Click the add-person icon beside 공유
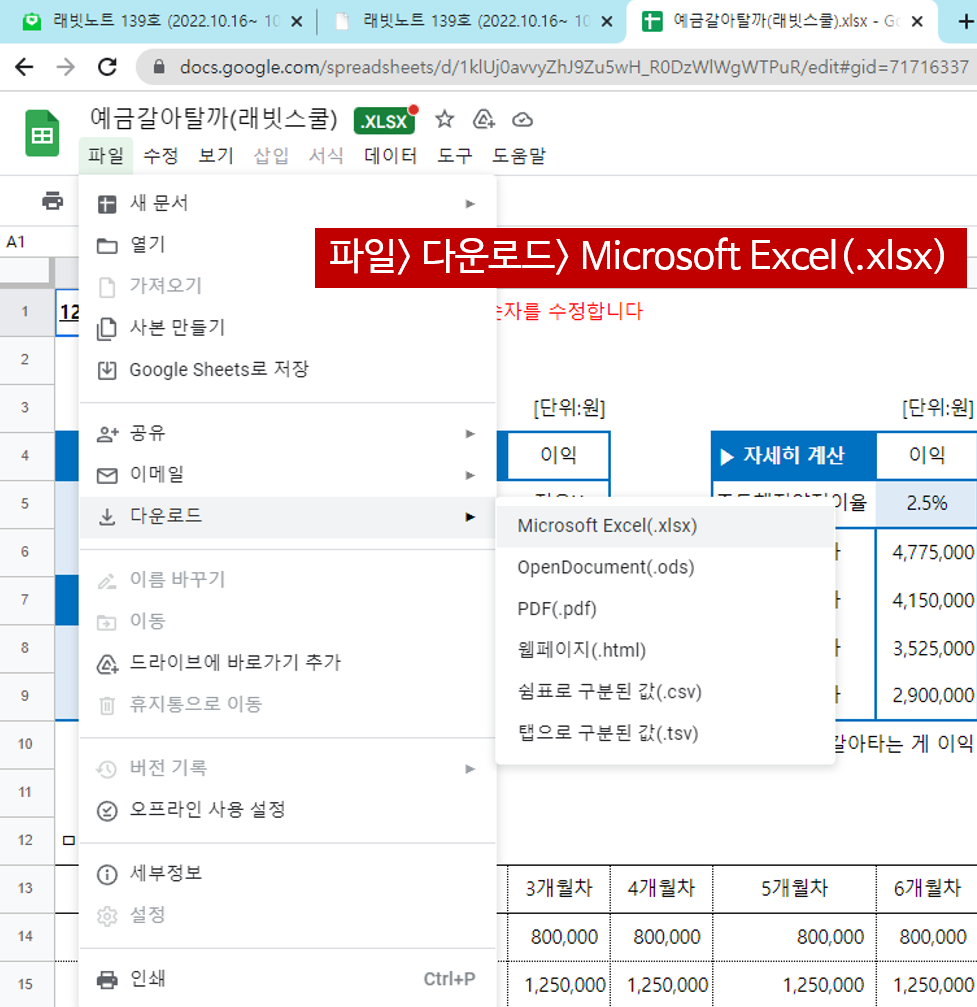Image resolution: width=977 pixels, height=1007 pixels. coord(107,433)
